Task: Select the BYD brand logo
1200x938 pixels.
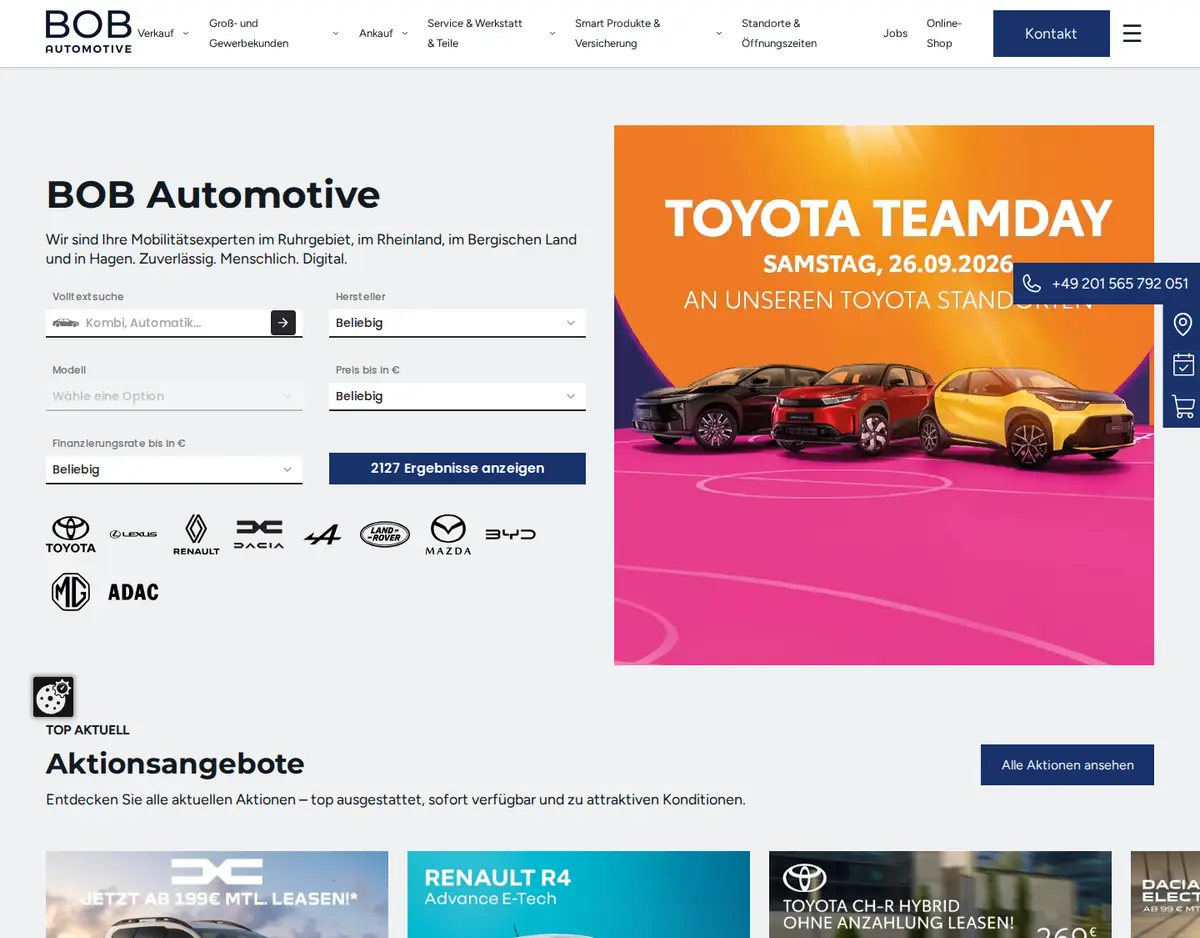Action: click(511, 535)
